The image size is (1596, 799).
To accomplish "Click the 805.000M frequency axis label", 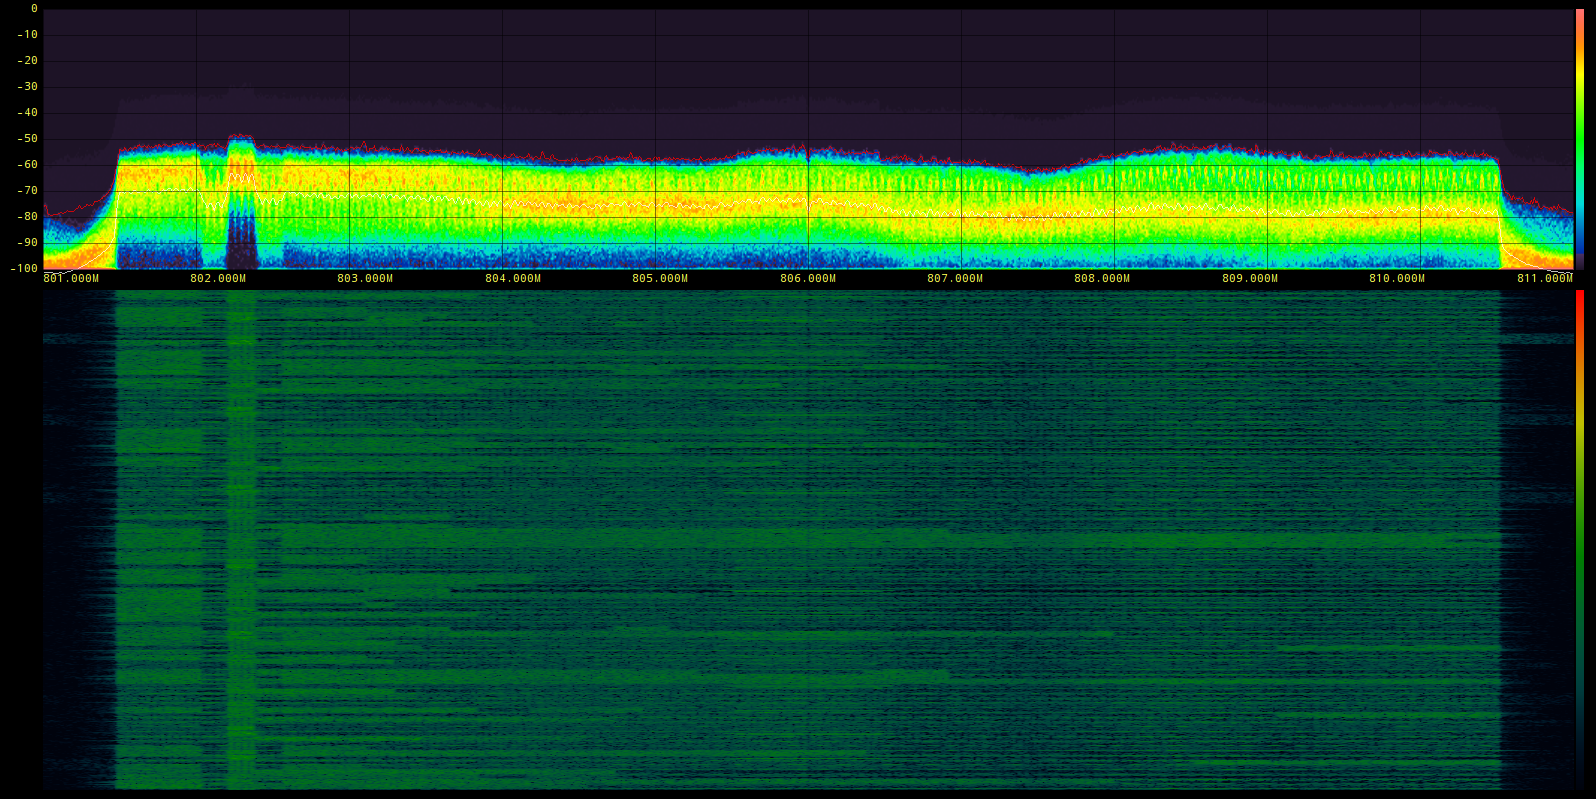I will [x=660, y=278].
